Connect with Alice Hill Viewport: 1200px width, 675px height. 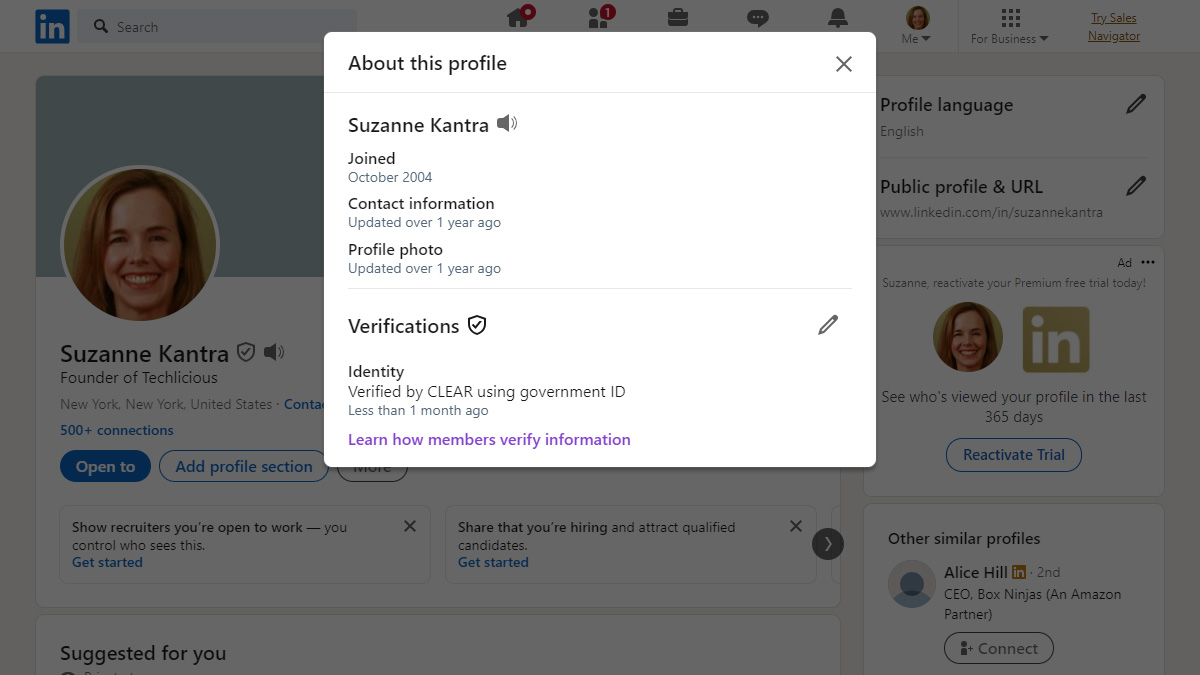998,648
